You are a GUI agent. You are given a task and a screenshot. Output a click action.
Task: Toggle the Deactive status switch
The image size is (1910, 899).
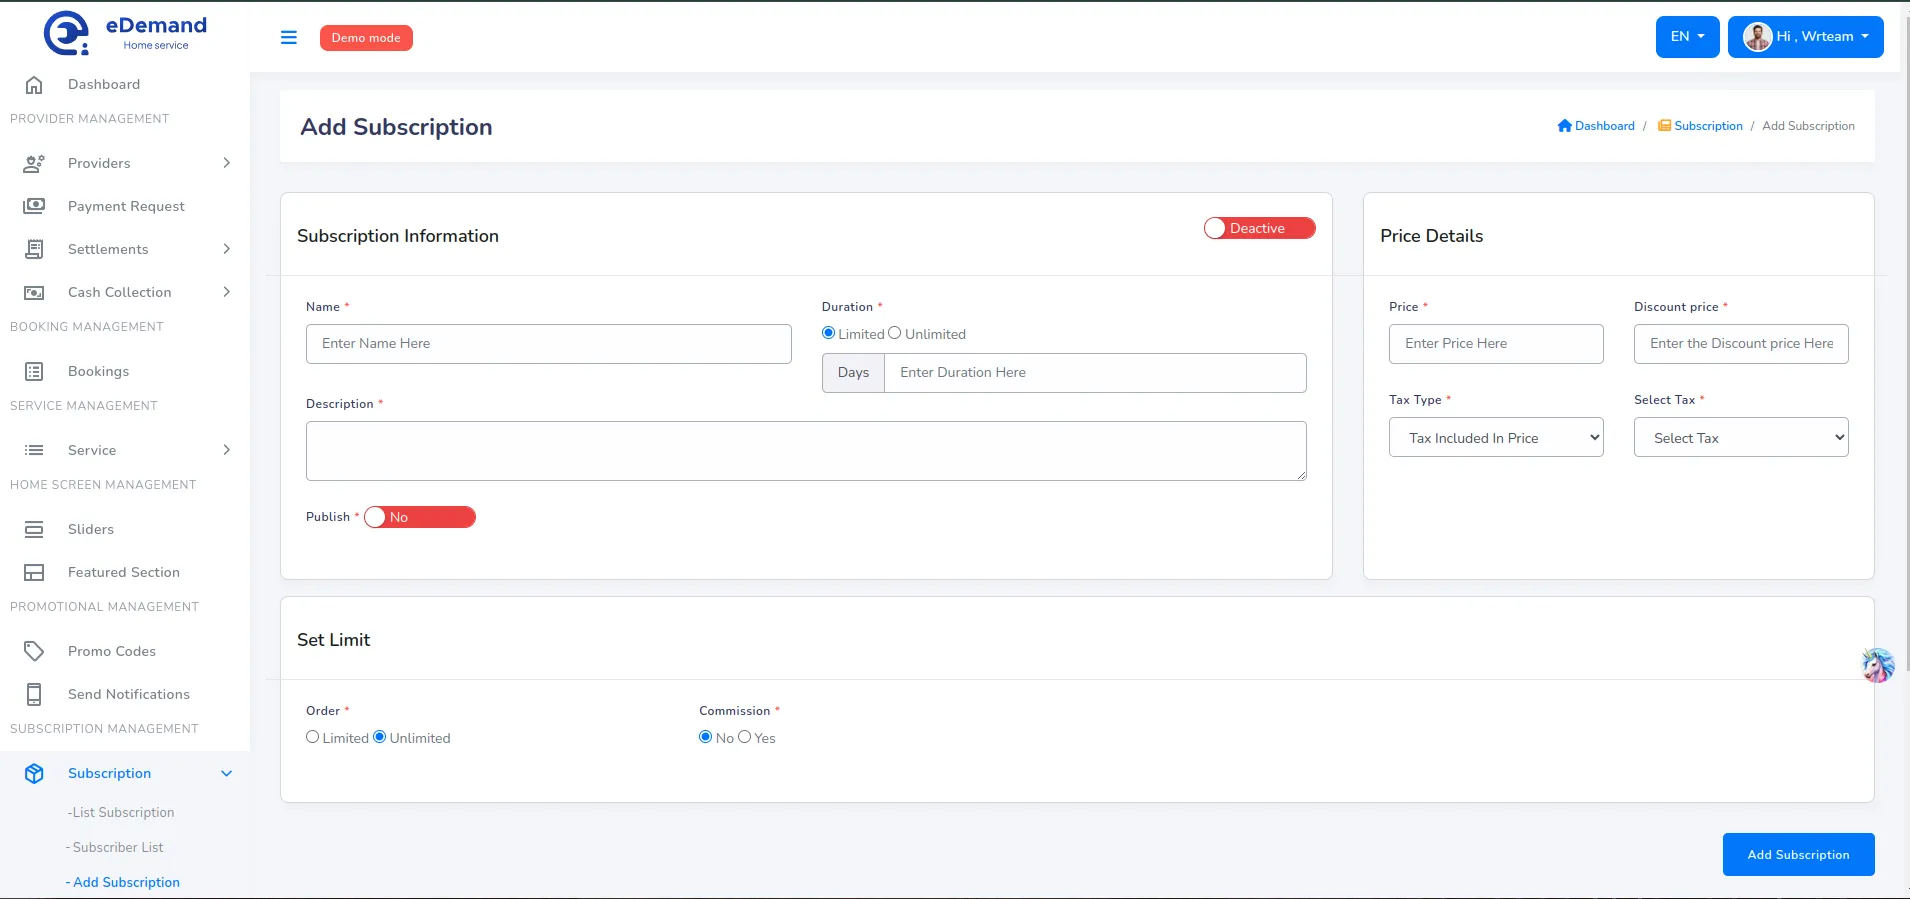1259,229
